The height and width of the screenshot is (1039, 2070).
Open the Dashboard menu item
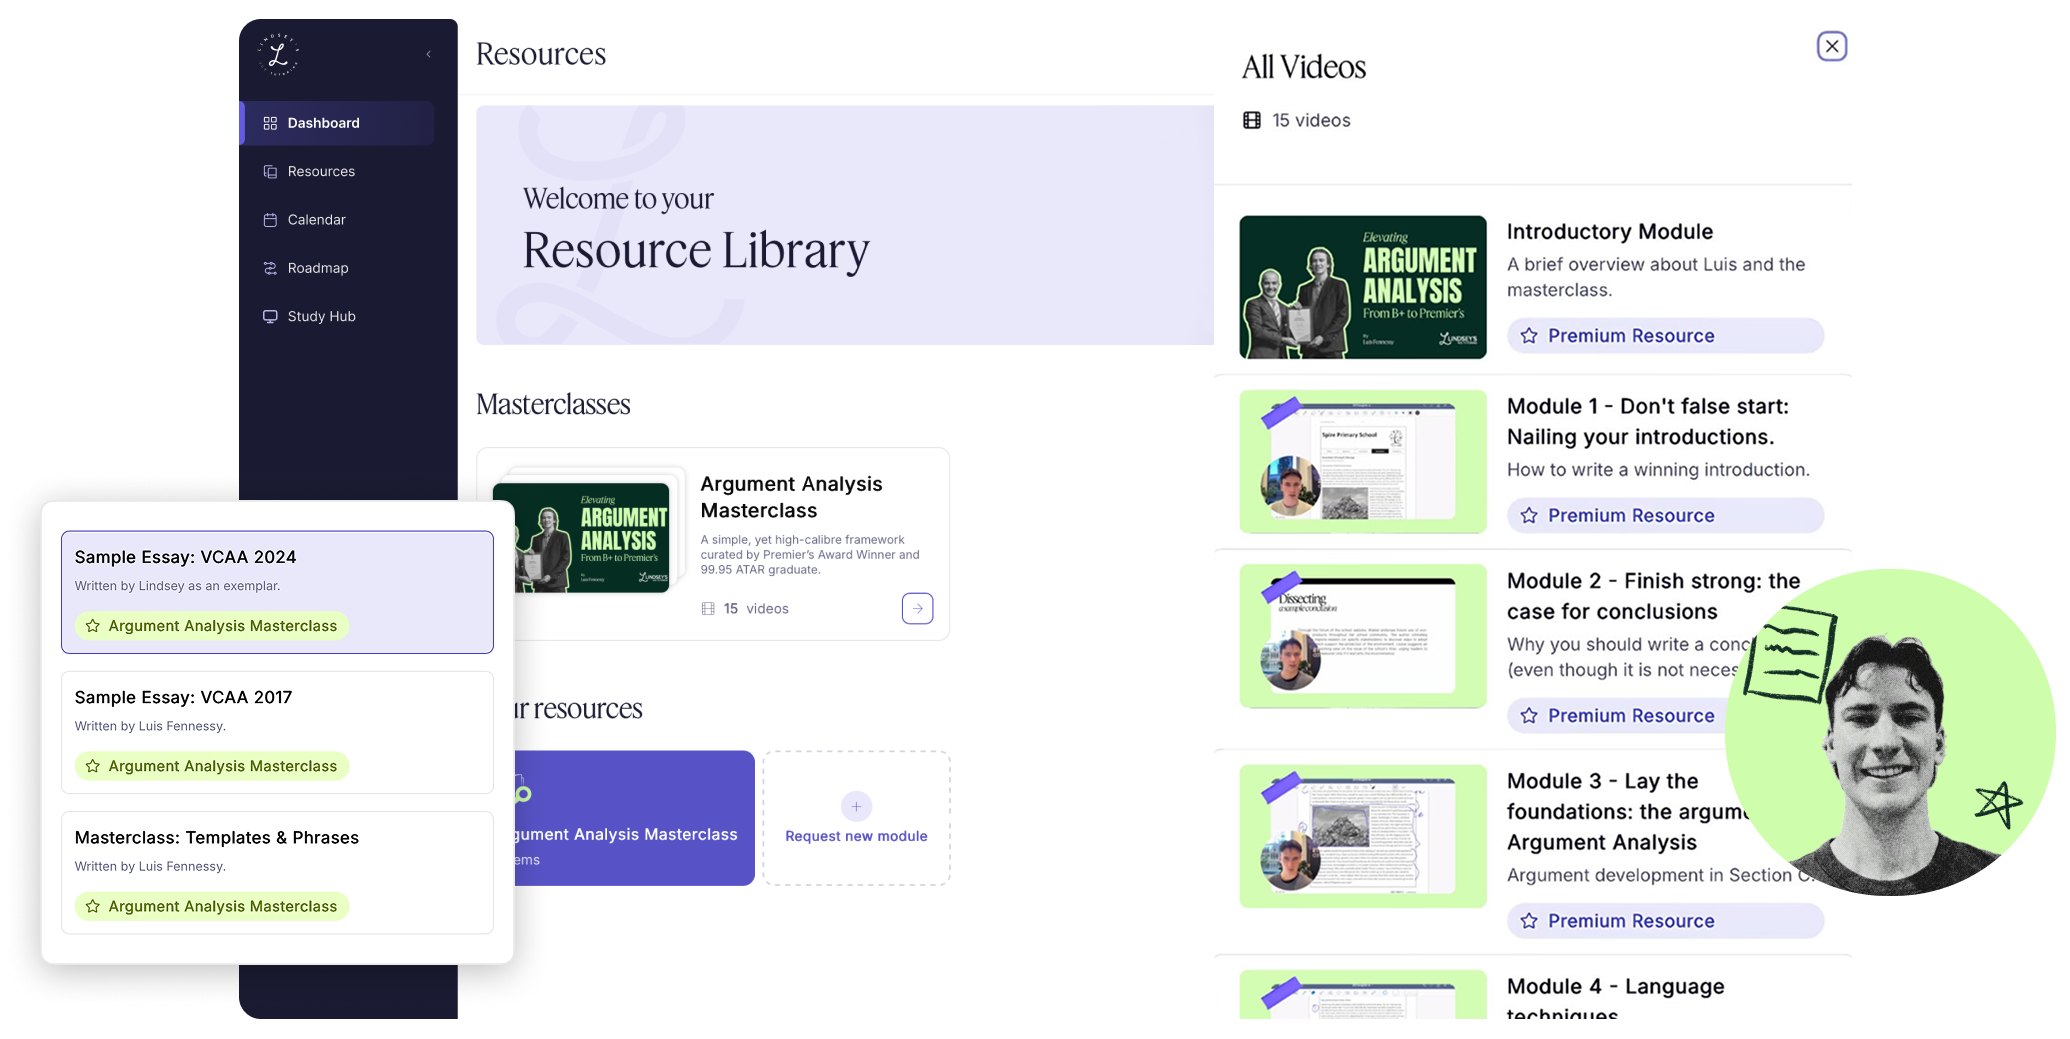[337, 123]
